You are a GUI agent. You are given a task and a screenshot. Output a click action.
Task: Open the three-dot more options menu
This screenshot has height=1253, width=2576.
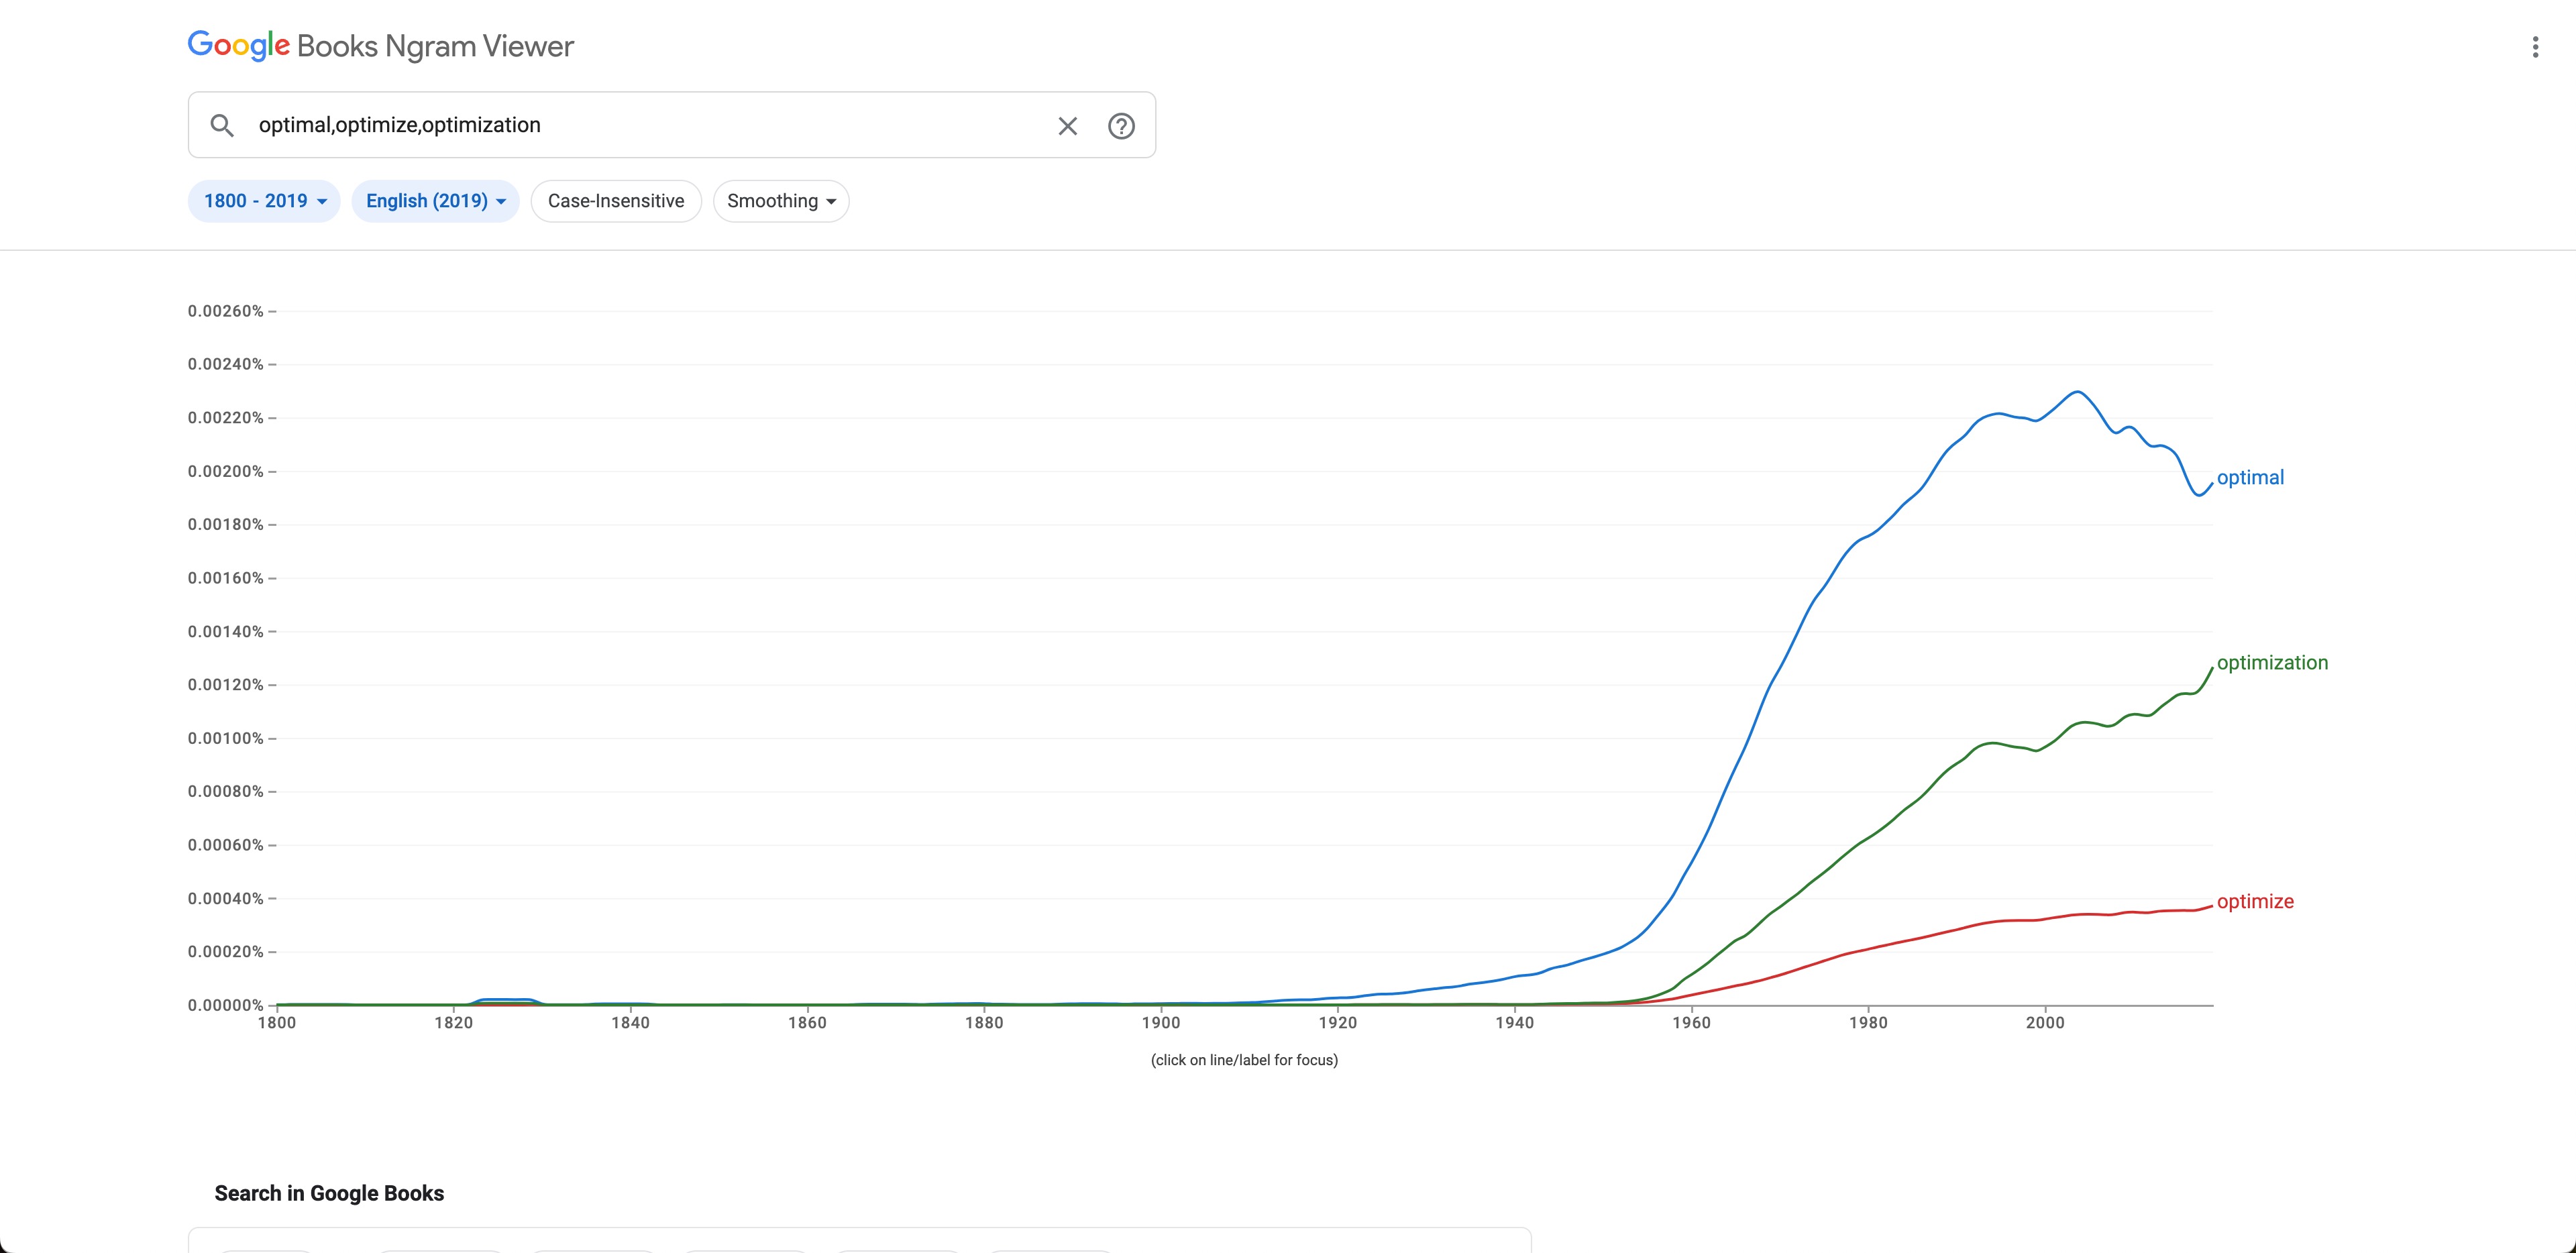(2534, 47)
